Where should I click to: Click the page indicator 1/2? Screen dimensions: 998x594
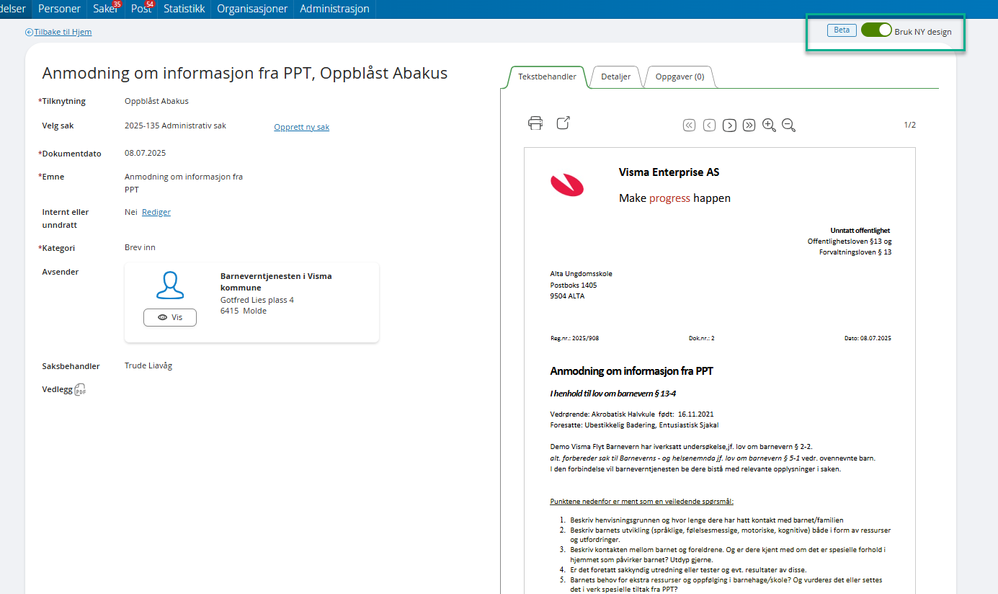[910, 125]
